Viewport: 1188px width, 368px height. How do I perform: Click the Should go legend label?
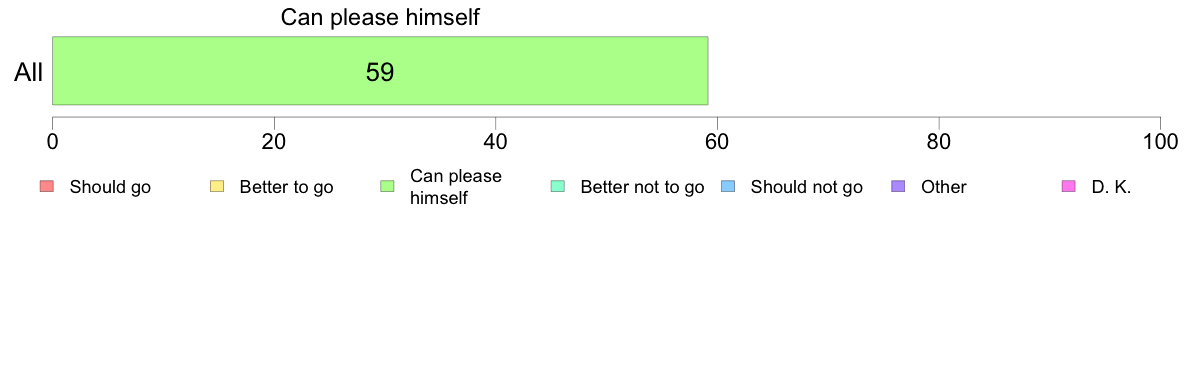pyautogui.click(x=110, y=188)
